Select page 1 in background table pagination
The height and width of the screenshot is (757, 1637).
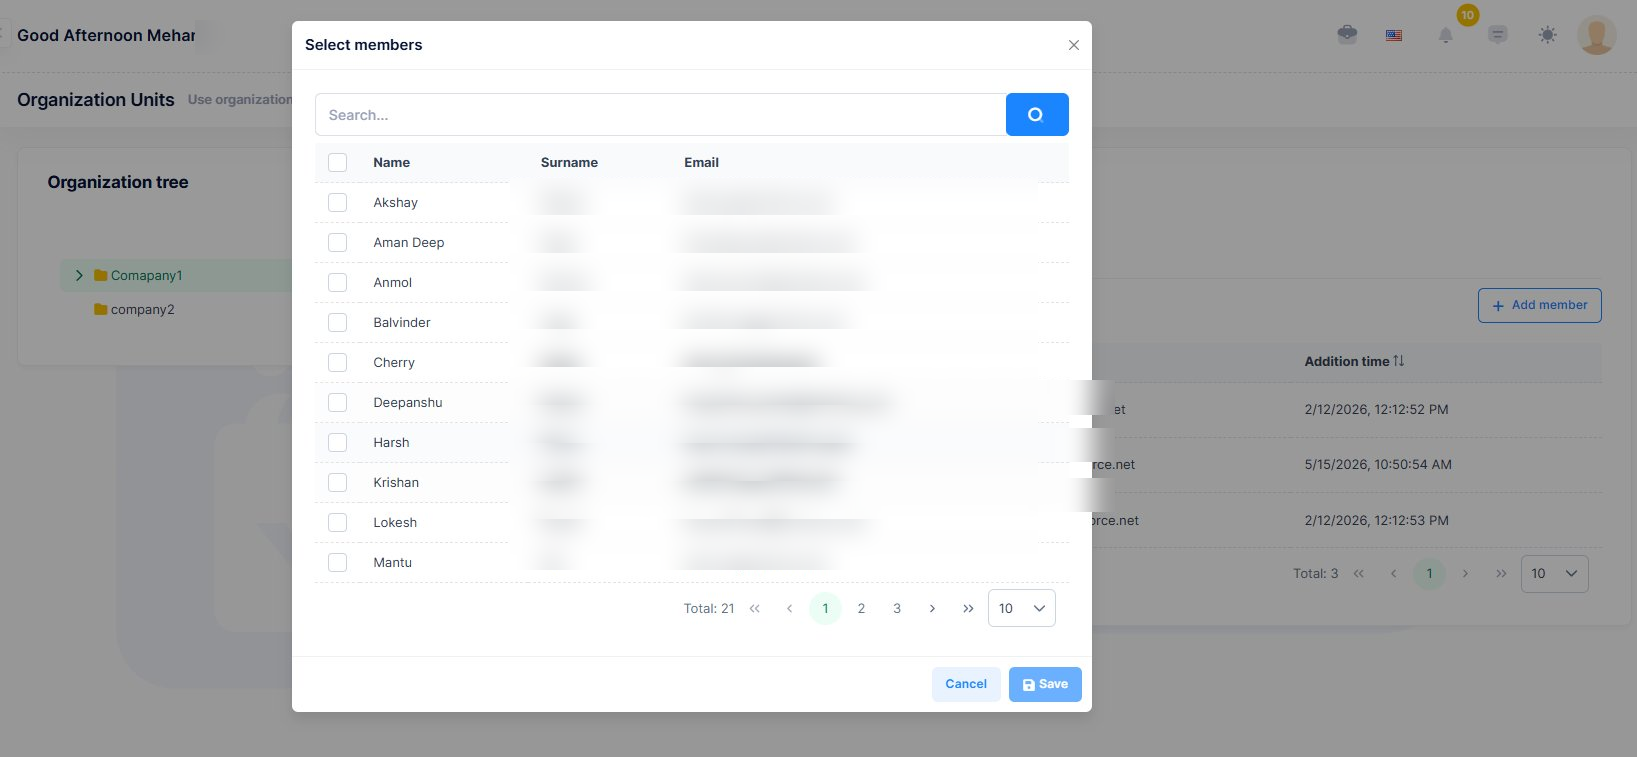(x=1429, y=574)
